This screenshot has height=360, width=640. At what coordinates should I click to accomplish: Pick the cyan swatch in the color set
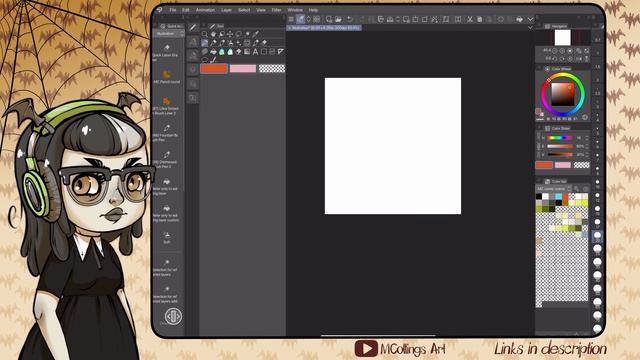[x=558, y=197]
